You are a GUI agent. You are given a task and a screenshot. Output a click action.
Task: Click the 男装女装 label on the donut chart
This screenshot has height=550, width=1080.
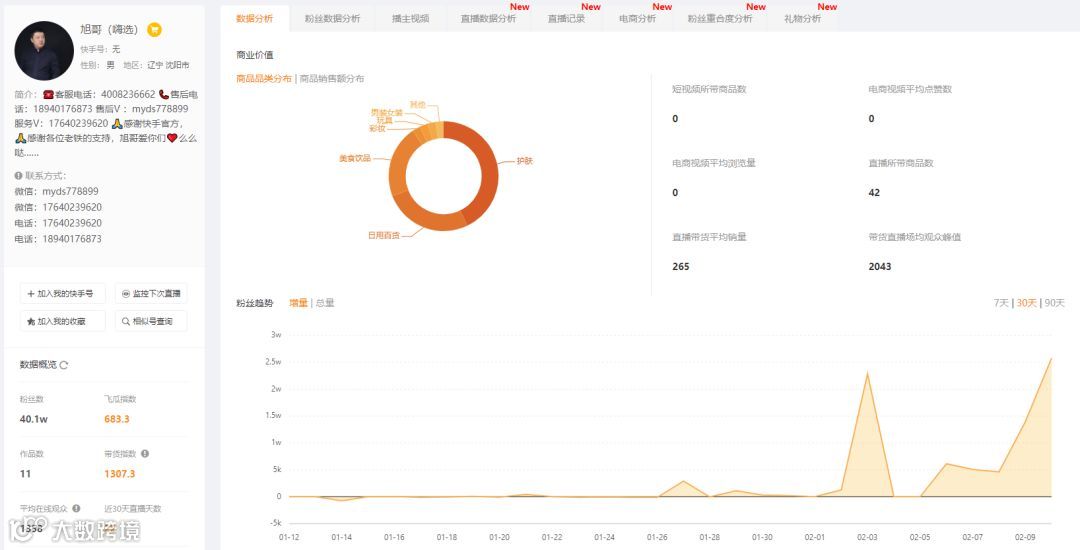[386, 112]
